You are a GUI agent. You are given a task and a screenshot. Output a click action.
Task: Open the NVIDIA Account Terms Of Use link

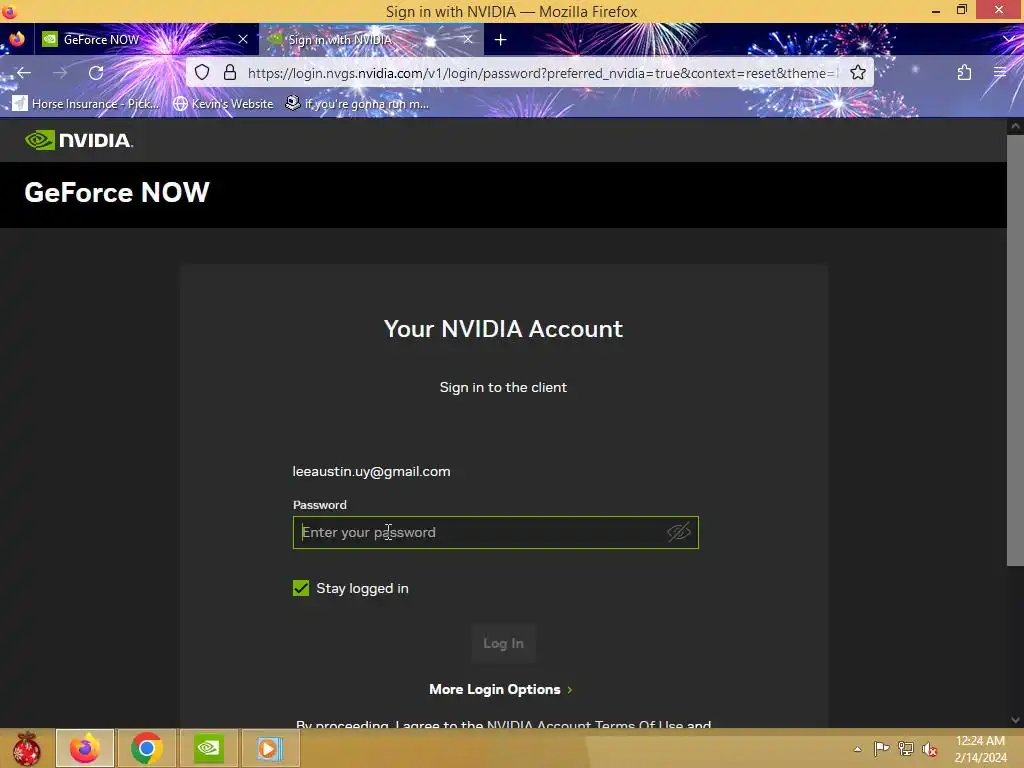(585, 724)
